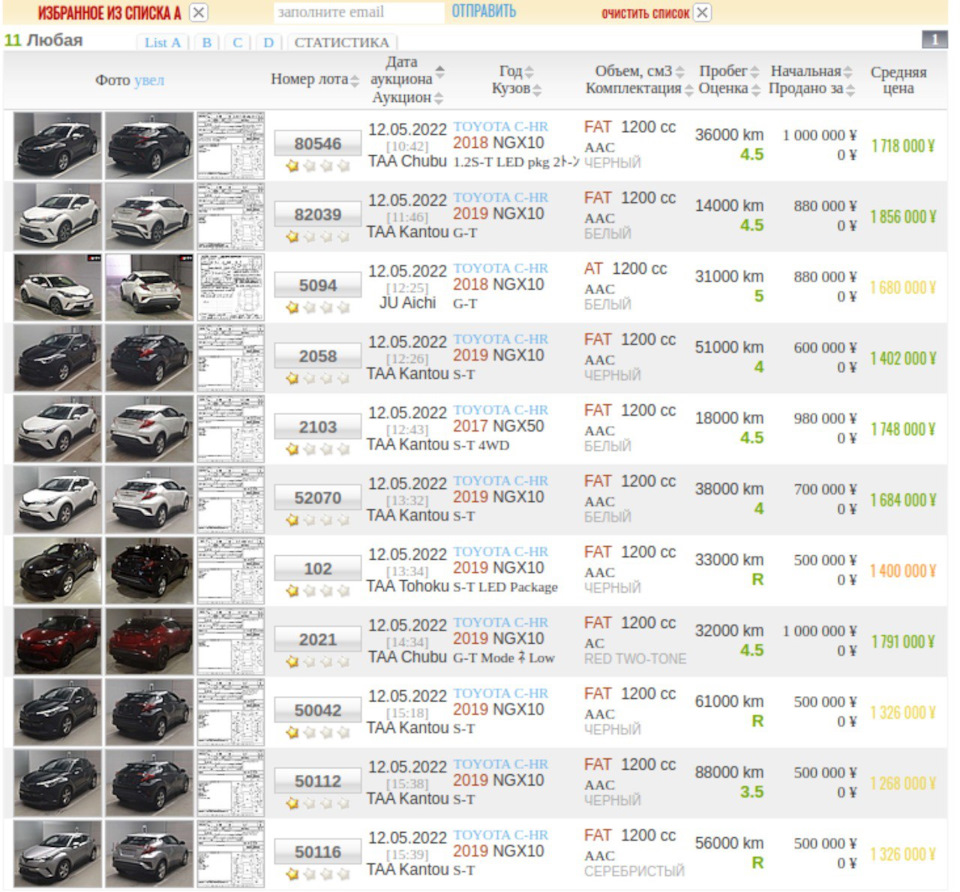This screenshot has width=960, height=892.
Task: Click sort arrows next to Оценка
Action: (x=756, y=90)
